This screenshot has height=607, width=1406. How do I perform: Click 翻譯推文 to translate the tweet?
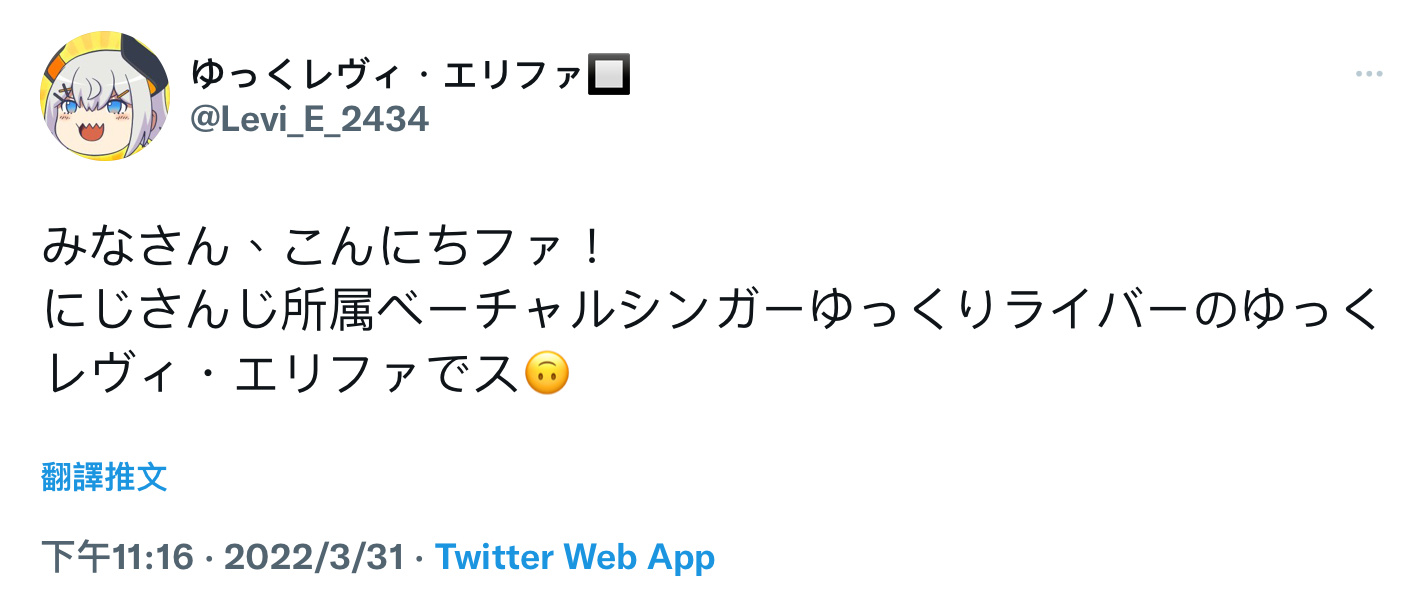[104, 477]
